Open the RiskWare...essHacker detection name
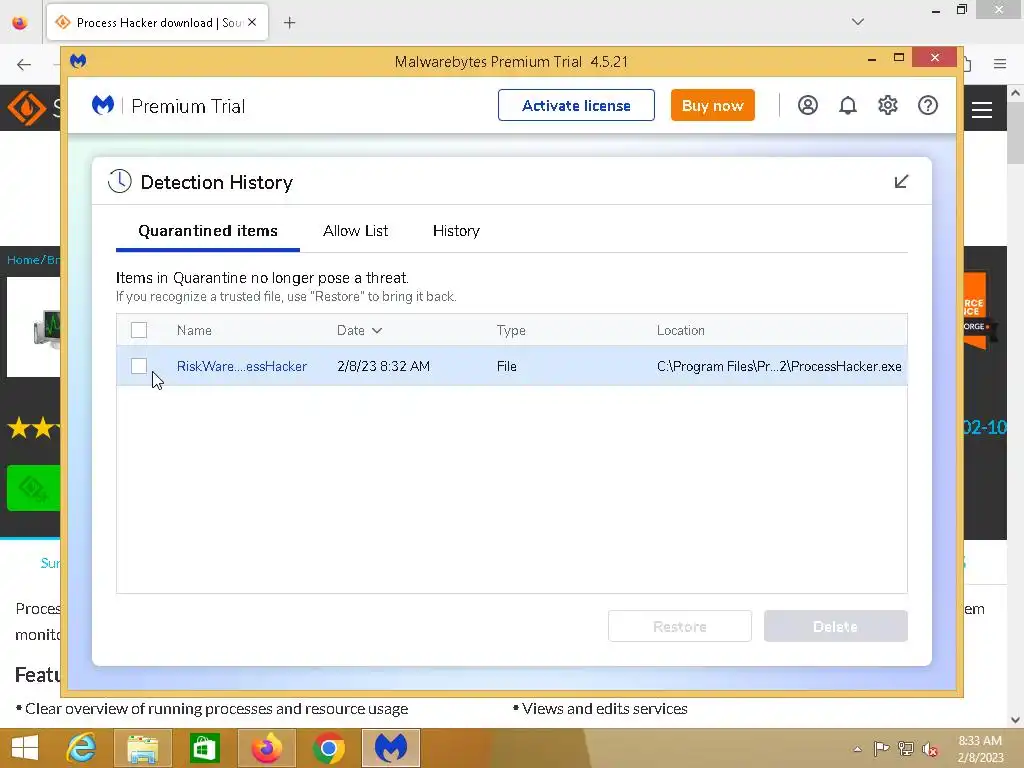This screenshot has width=1024, height=768. tap(242, 366)
